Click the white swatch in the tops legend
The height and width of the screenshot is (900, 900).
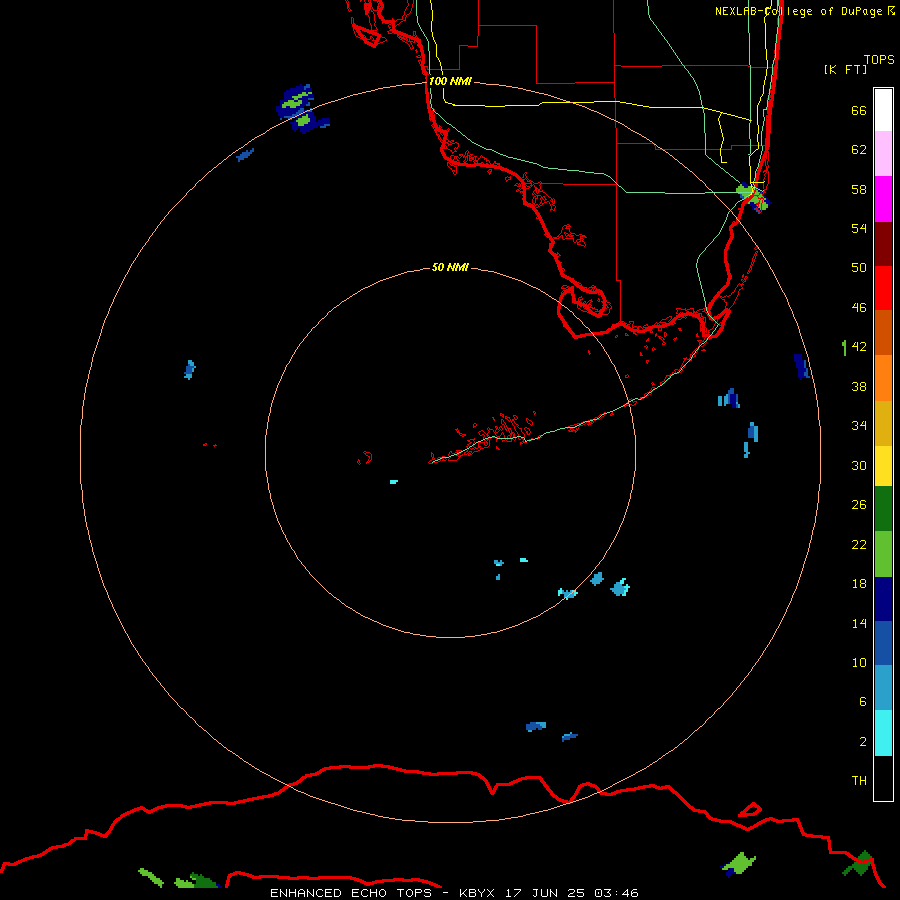pyautogui.click(x=883, y=110)
